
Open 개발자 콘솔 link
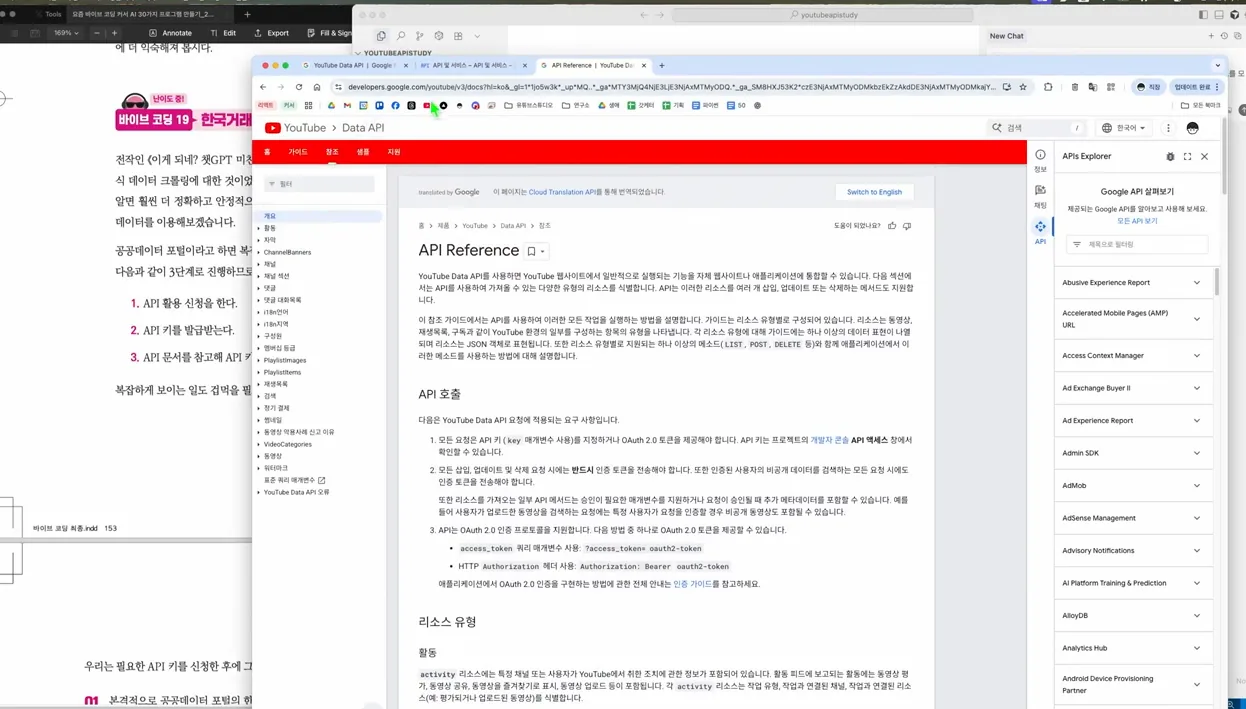pyautogui.click(x=829, y=440)
